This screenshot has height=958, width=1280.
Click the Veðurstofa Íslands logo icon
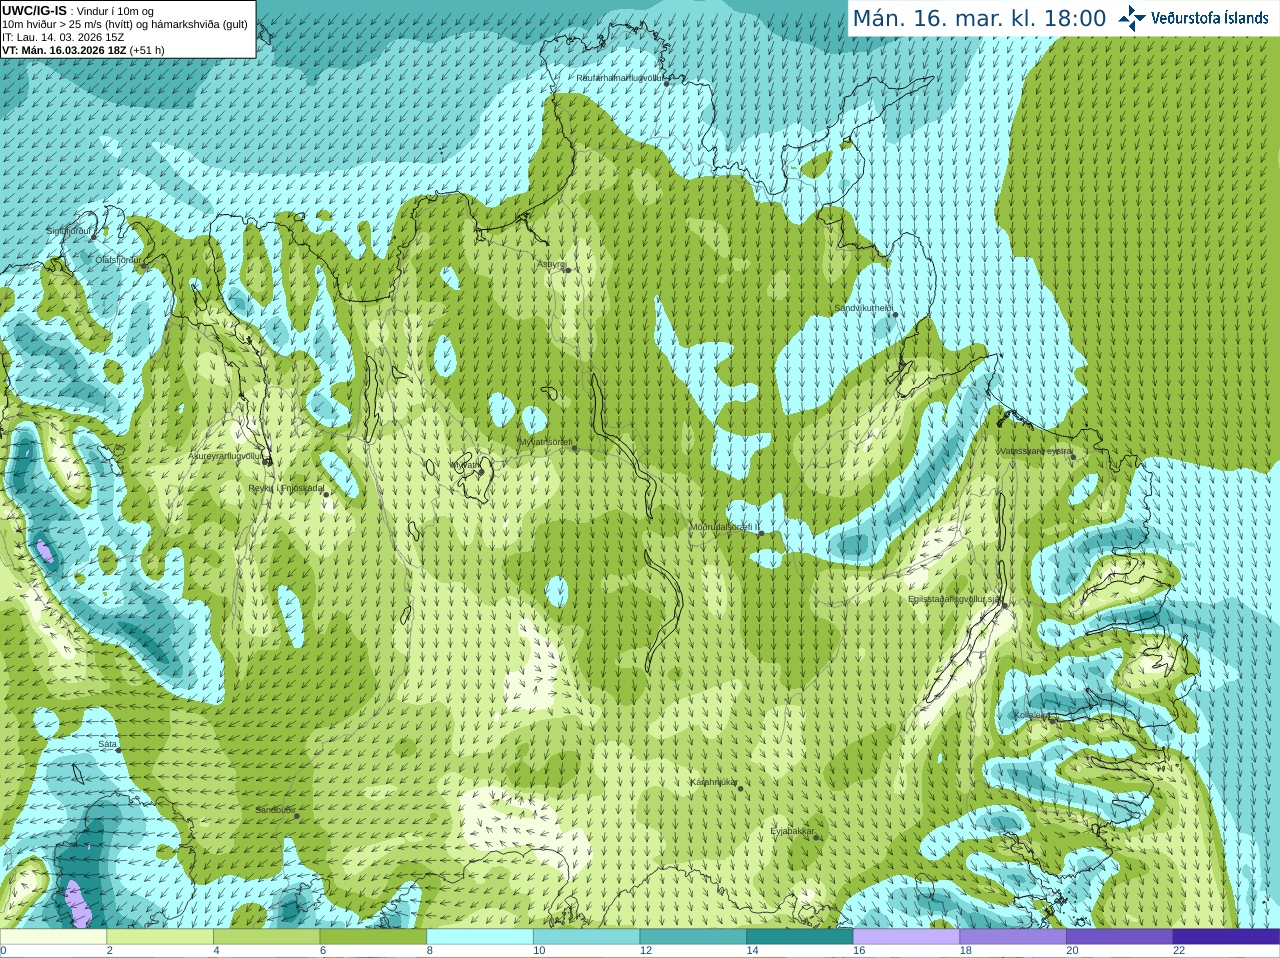pos(1131,17)
